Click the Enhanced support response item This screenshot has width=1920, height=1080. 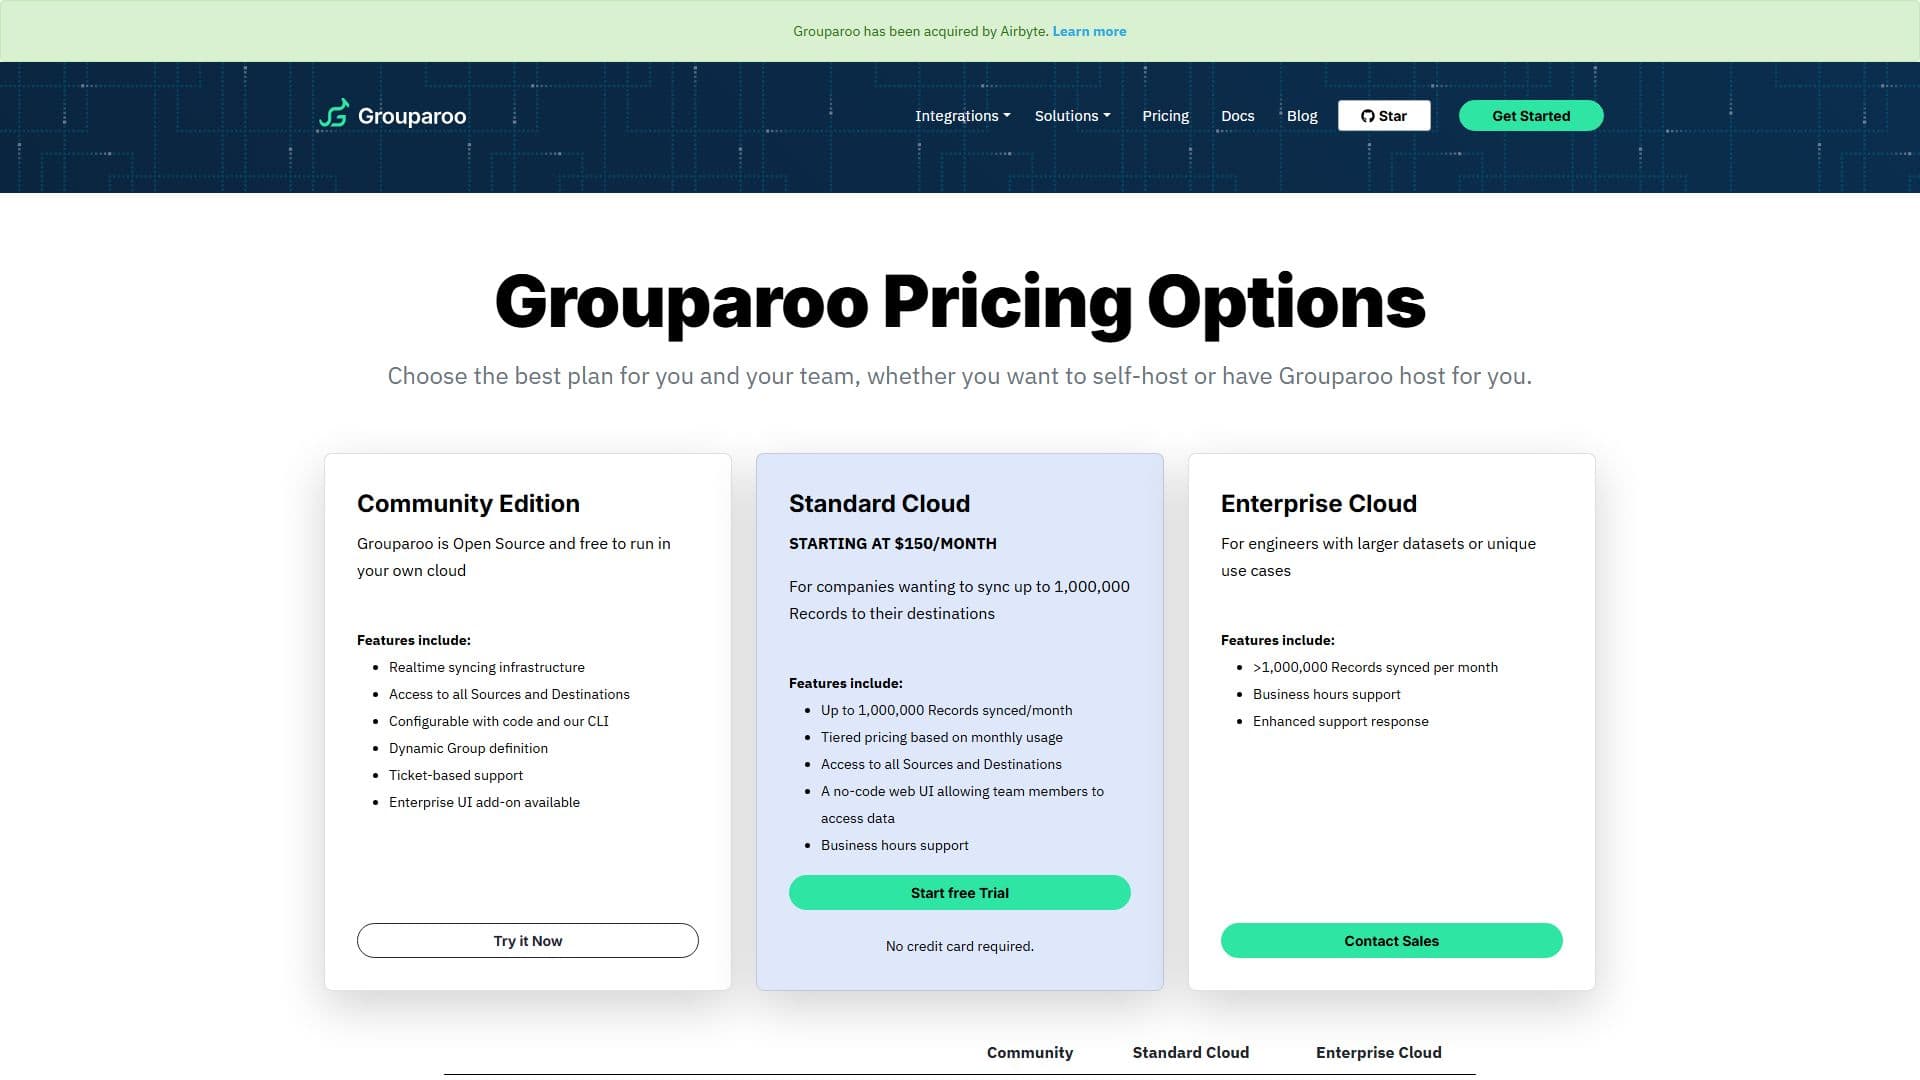coord(1341,721)
